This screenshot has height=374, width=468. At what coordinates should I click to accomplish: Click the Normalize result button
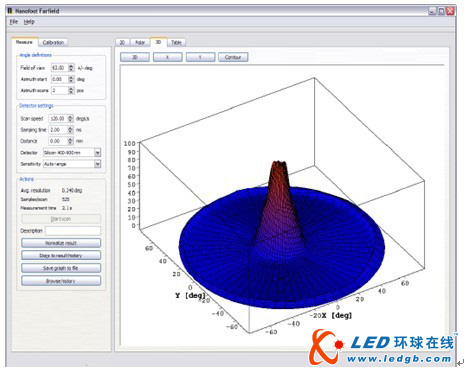click(x=61, y=243)
